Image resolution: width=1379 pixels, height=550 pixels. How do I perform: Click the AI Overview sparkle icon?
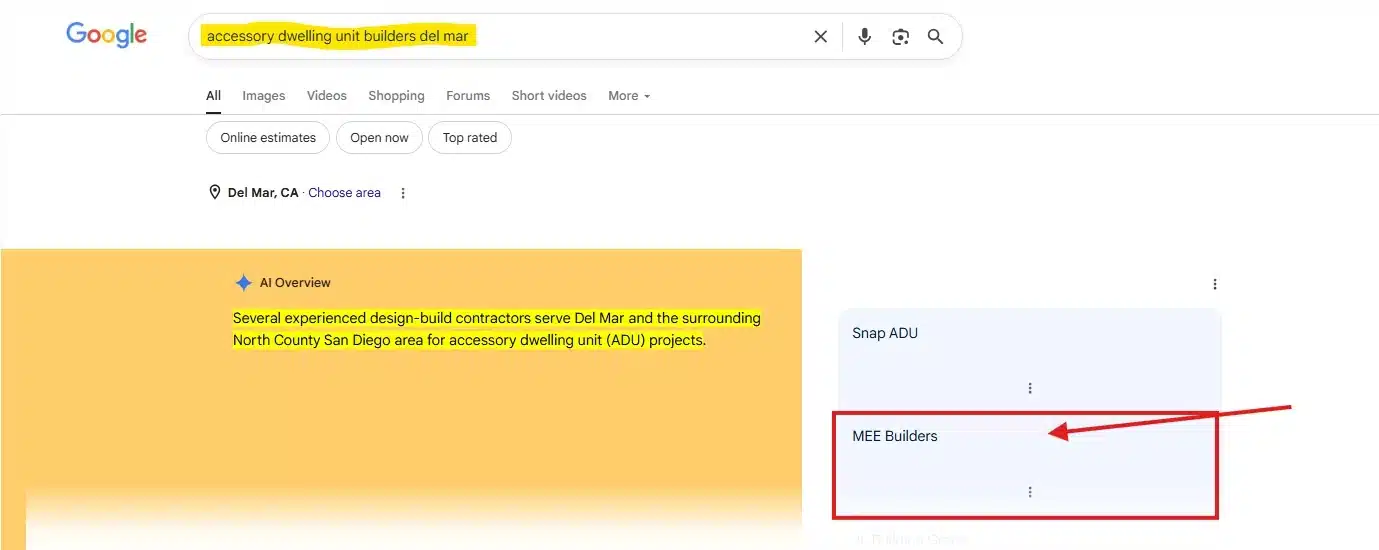point(243,283)
